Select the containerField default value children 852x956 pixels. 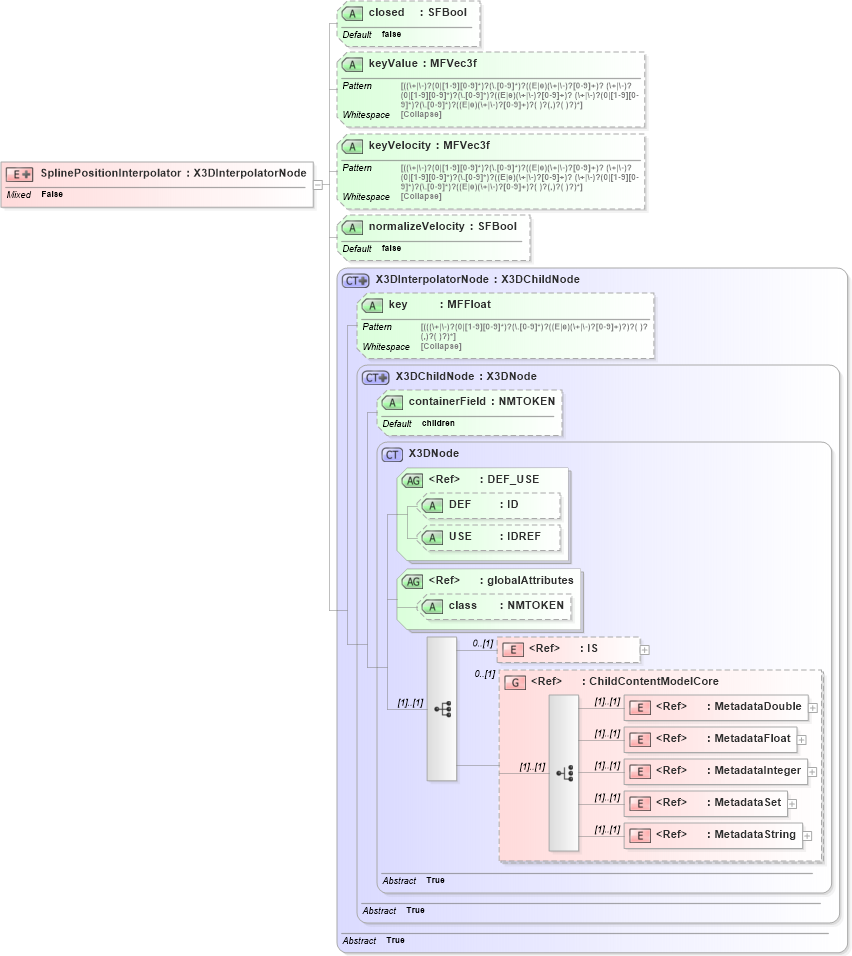coord(438,423)
